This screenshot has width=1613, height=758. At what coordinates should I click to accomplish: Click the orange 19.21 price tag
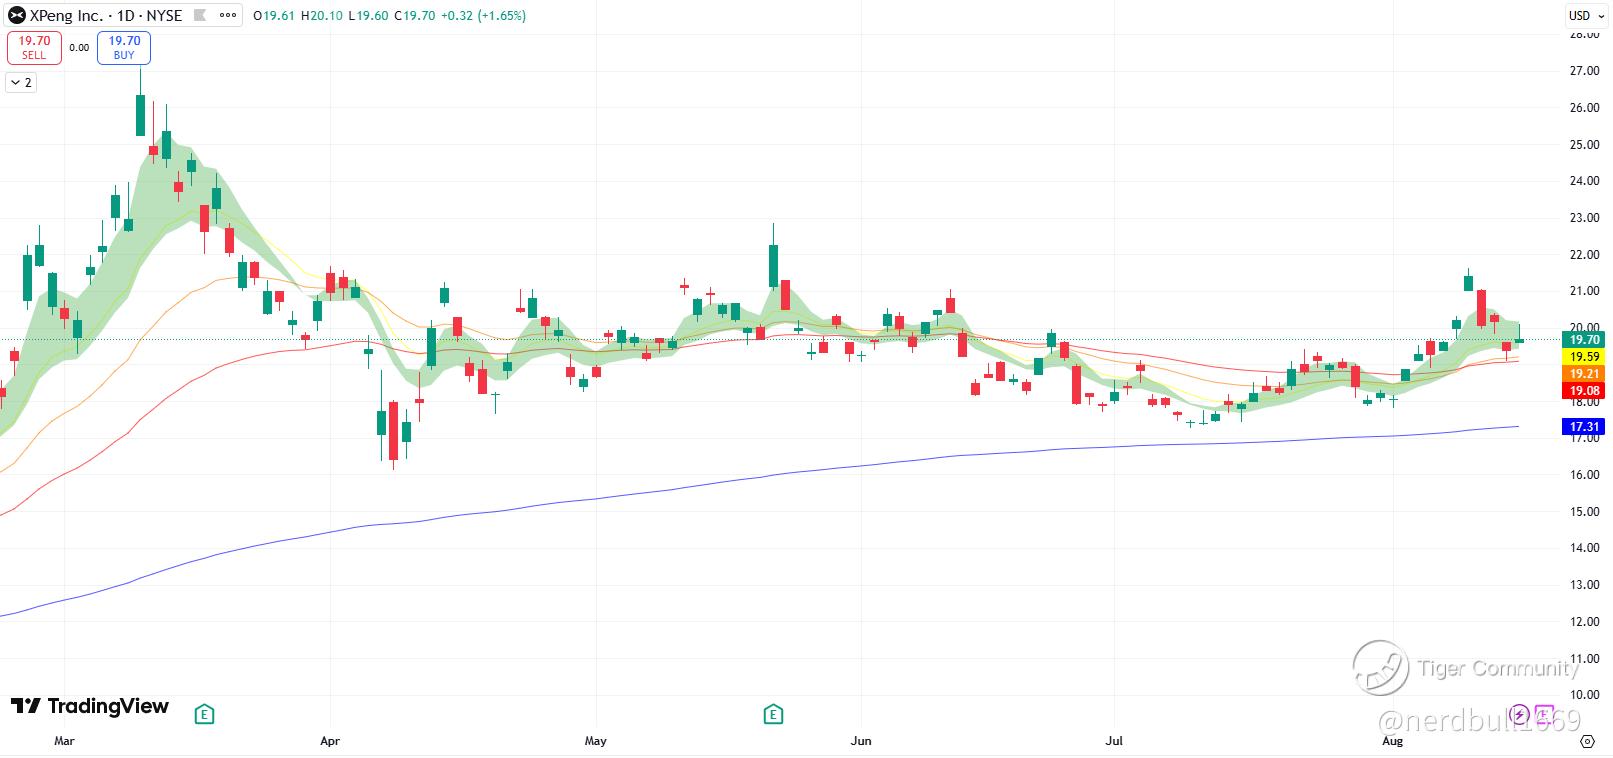[x=1583, y=374]
